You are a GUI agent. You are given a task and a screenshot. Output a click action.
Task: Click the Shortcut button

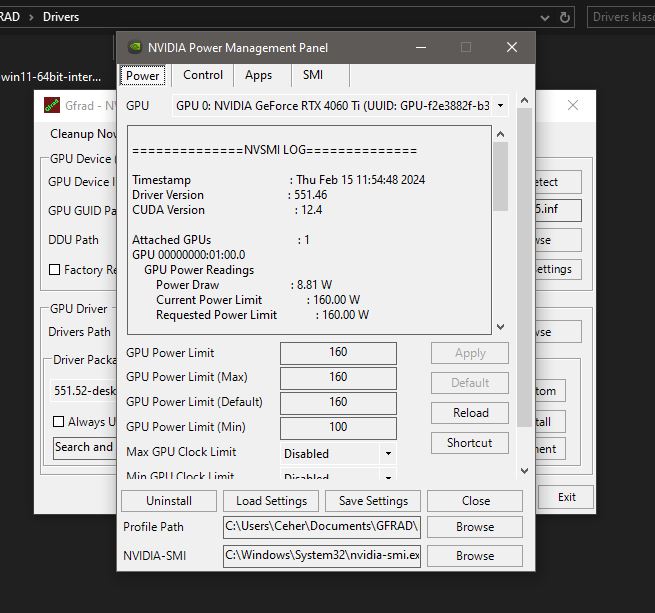(x=470, y=443)
